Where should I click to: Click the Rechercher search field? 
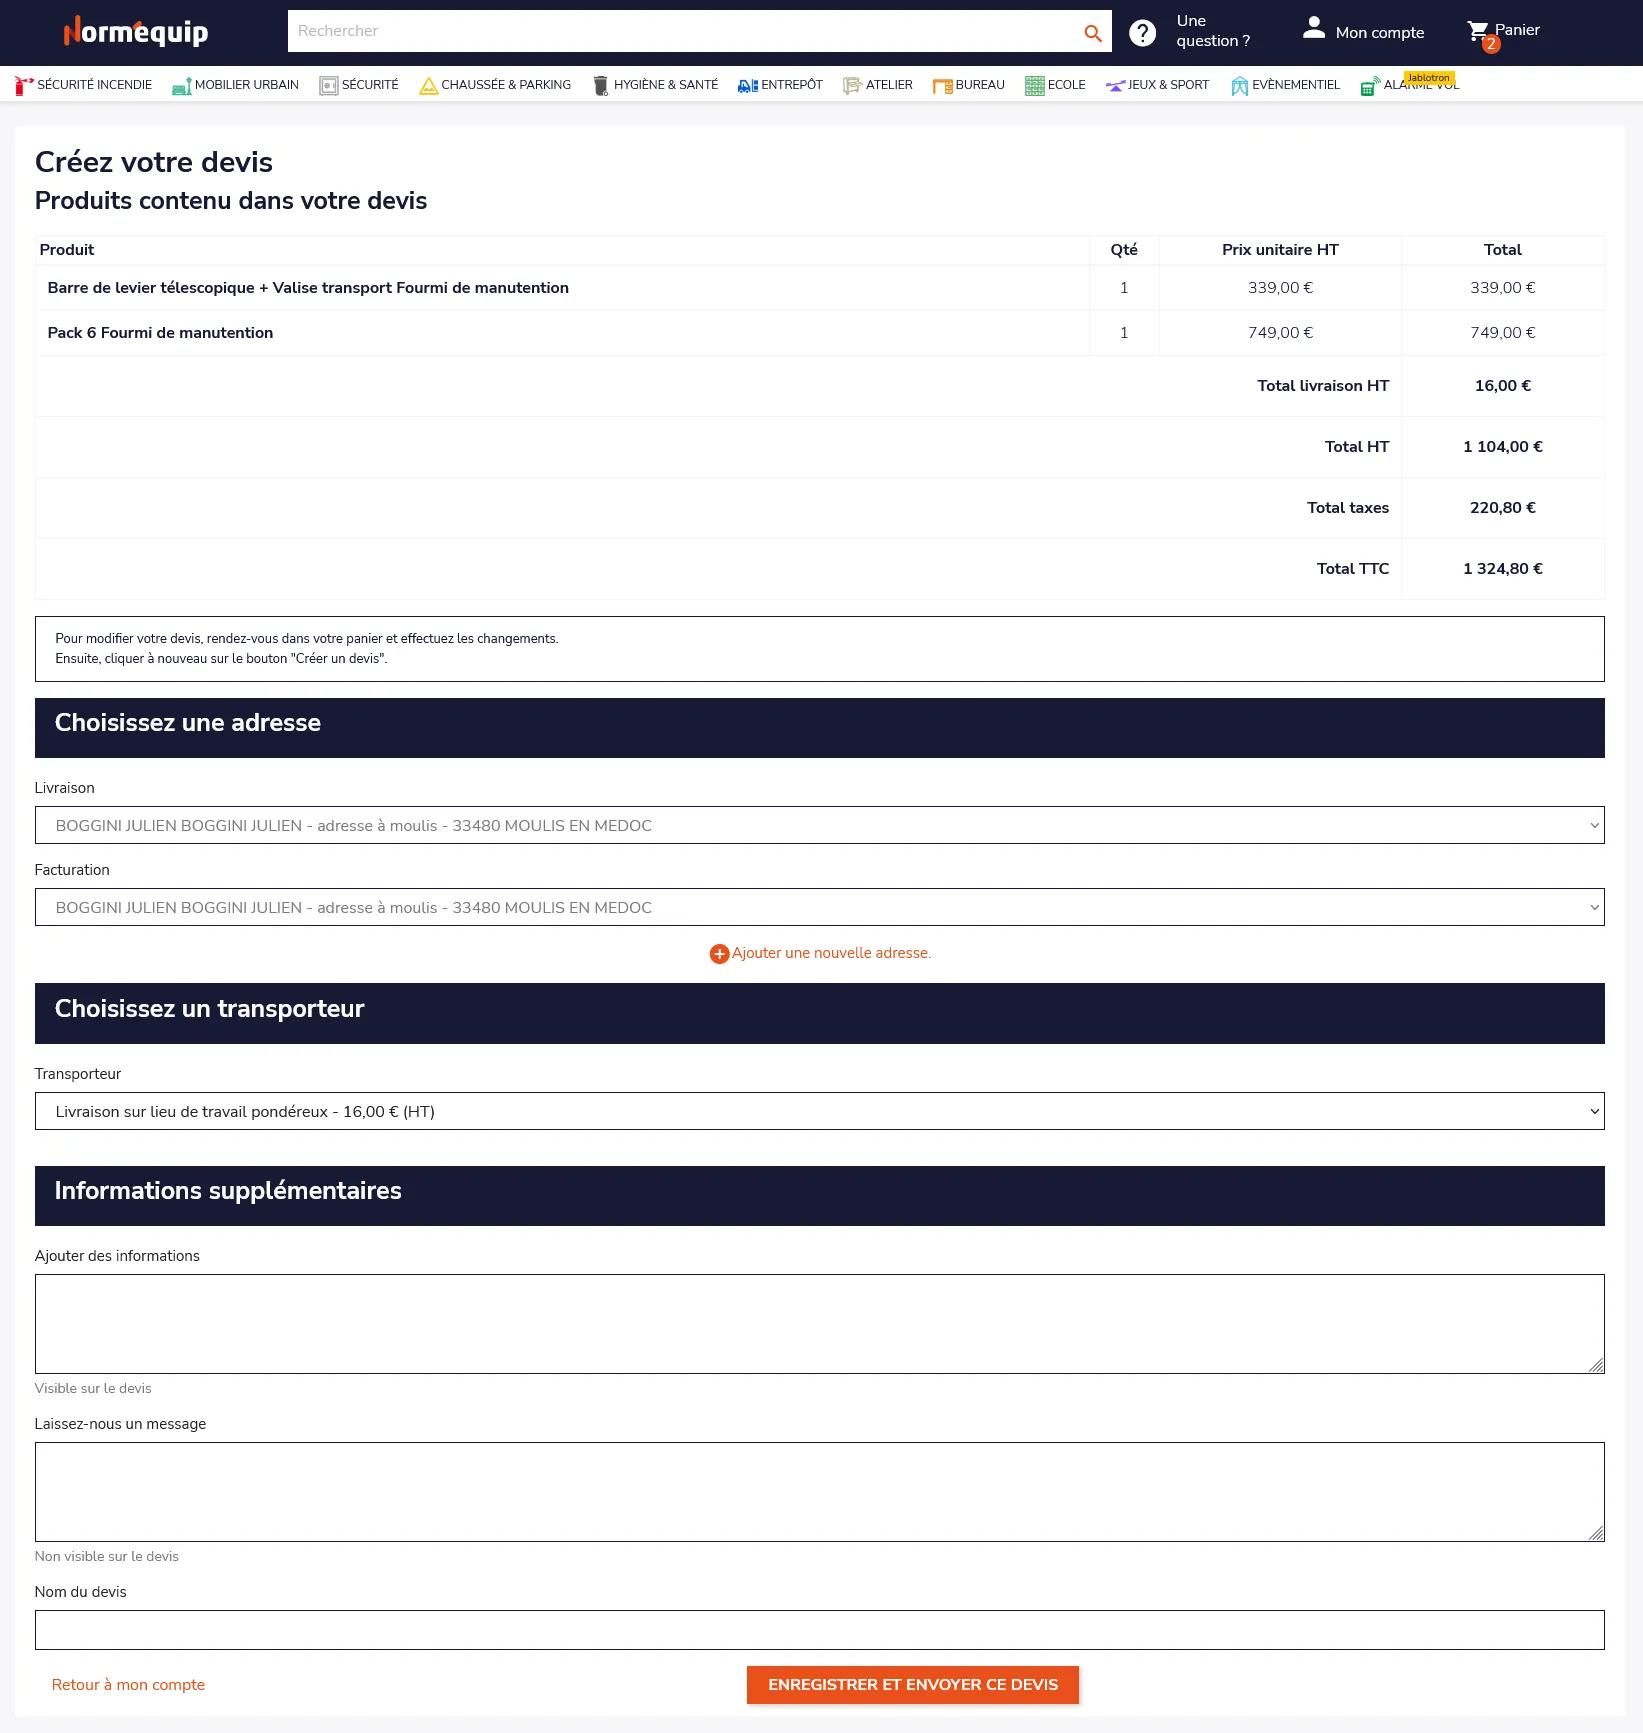pos(682,32)
